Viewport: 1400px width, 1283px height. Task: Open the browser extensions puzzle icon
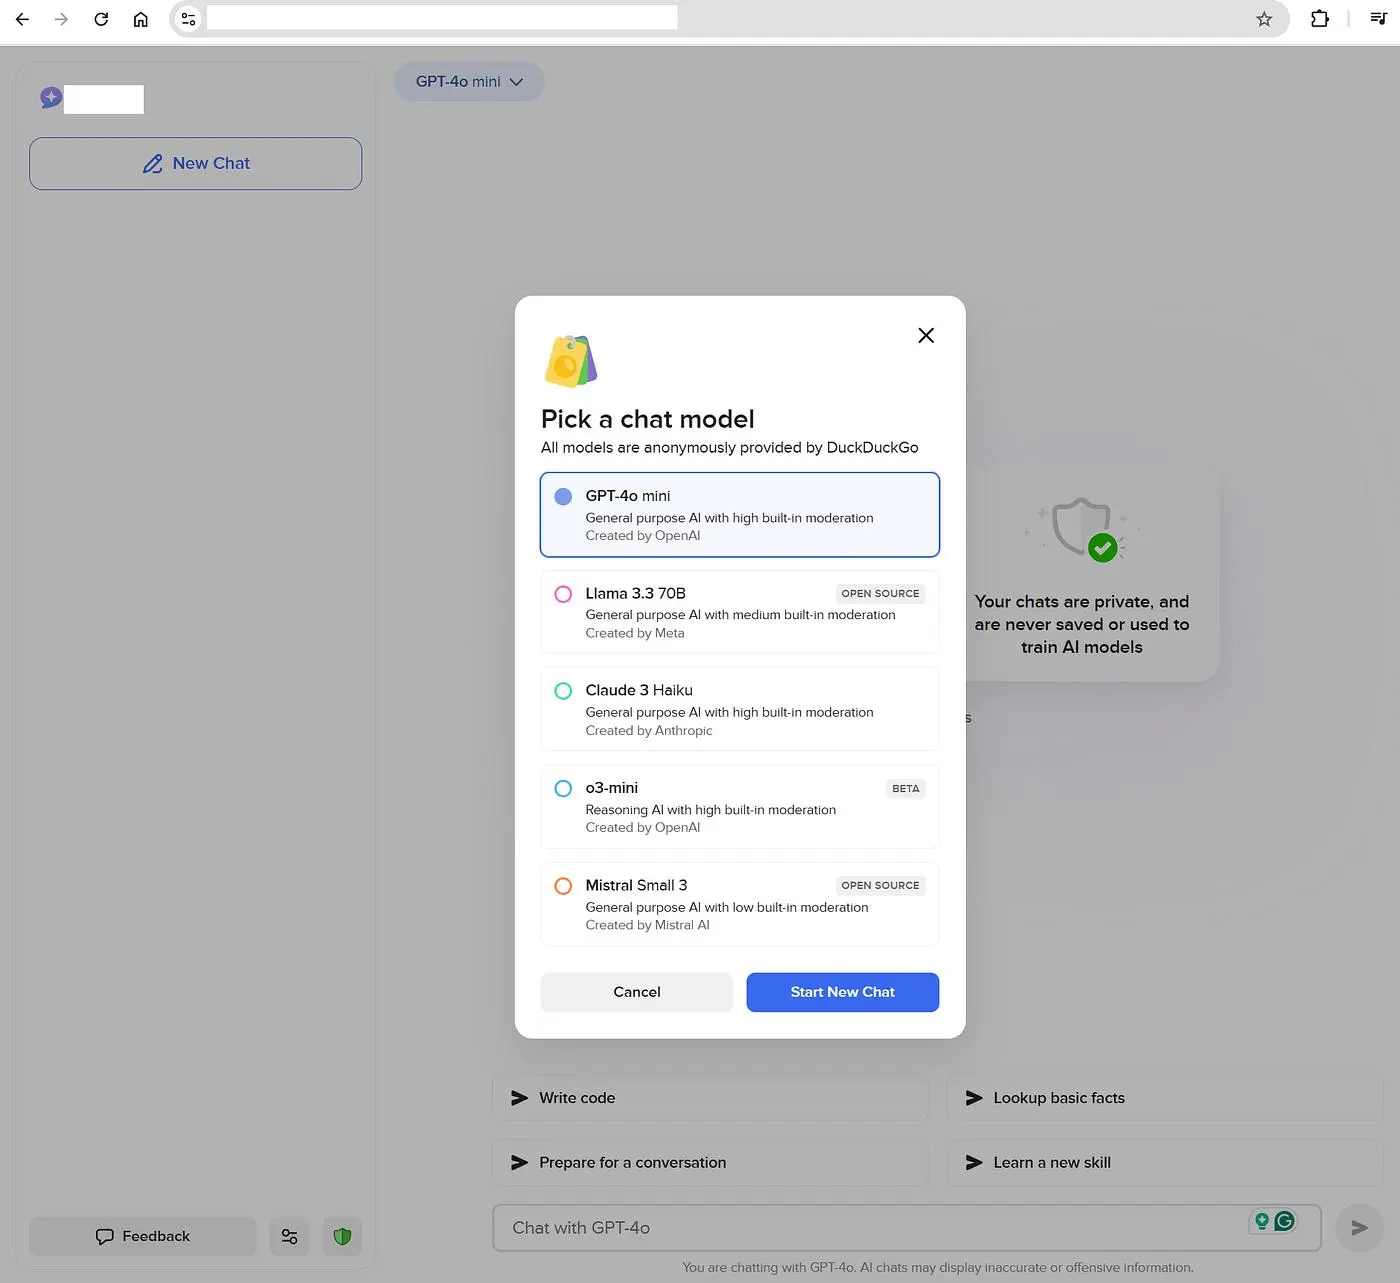[1320, 19]
